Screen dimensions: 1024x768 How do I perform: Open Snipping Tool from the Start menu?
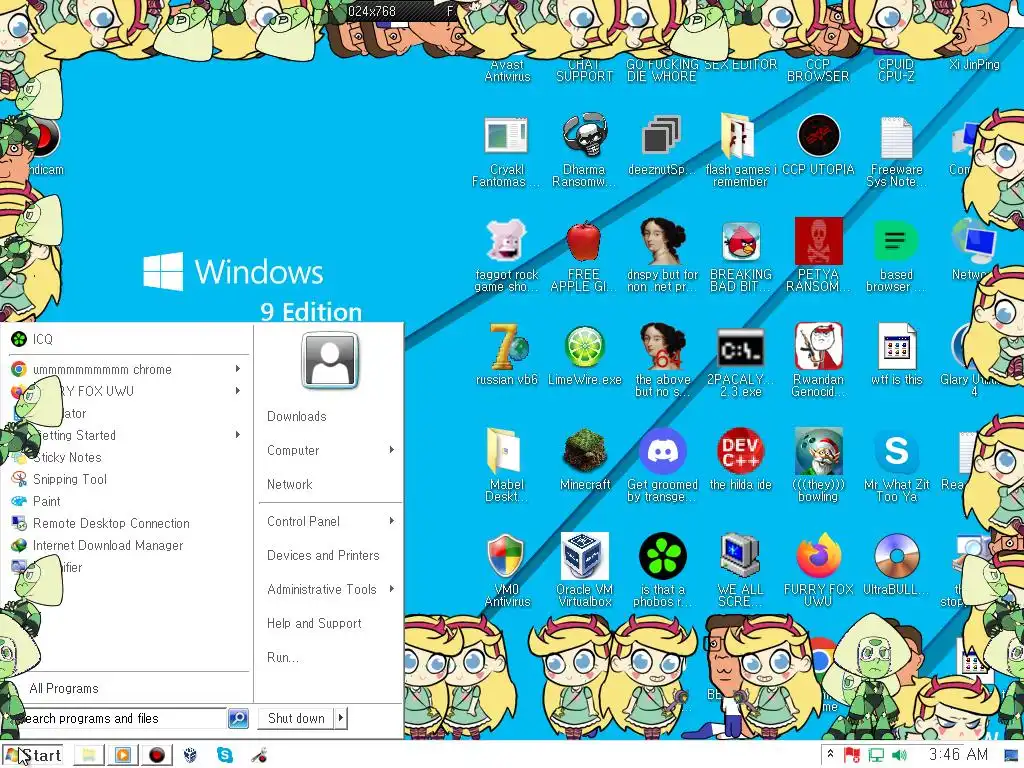127,479
